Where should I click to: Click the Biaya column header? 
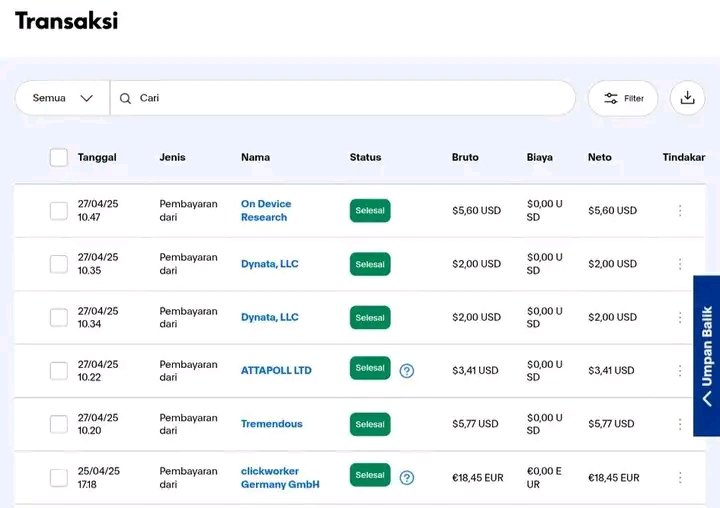(x=540, y=158)
